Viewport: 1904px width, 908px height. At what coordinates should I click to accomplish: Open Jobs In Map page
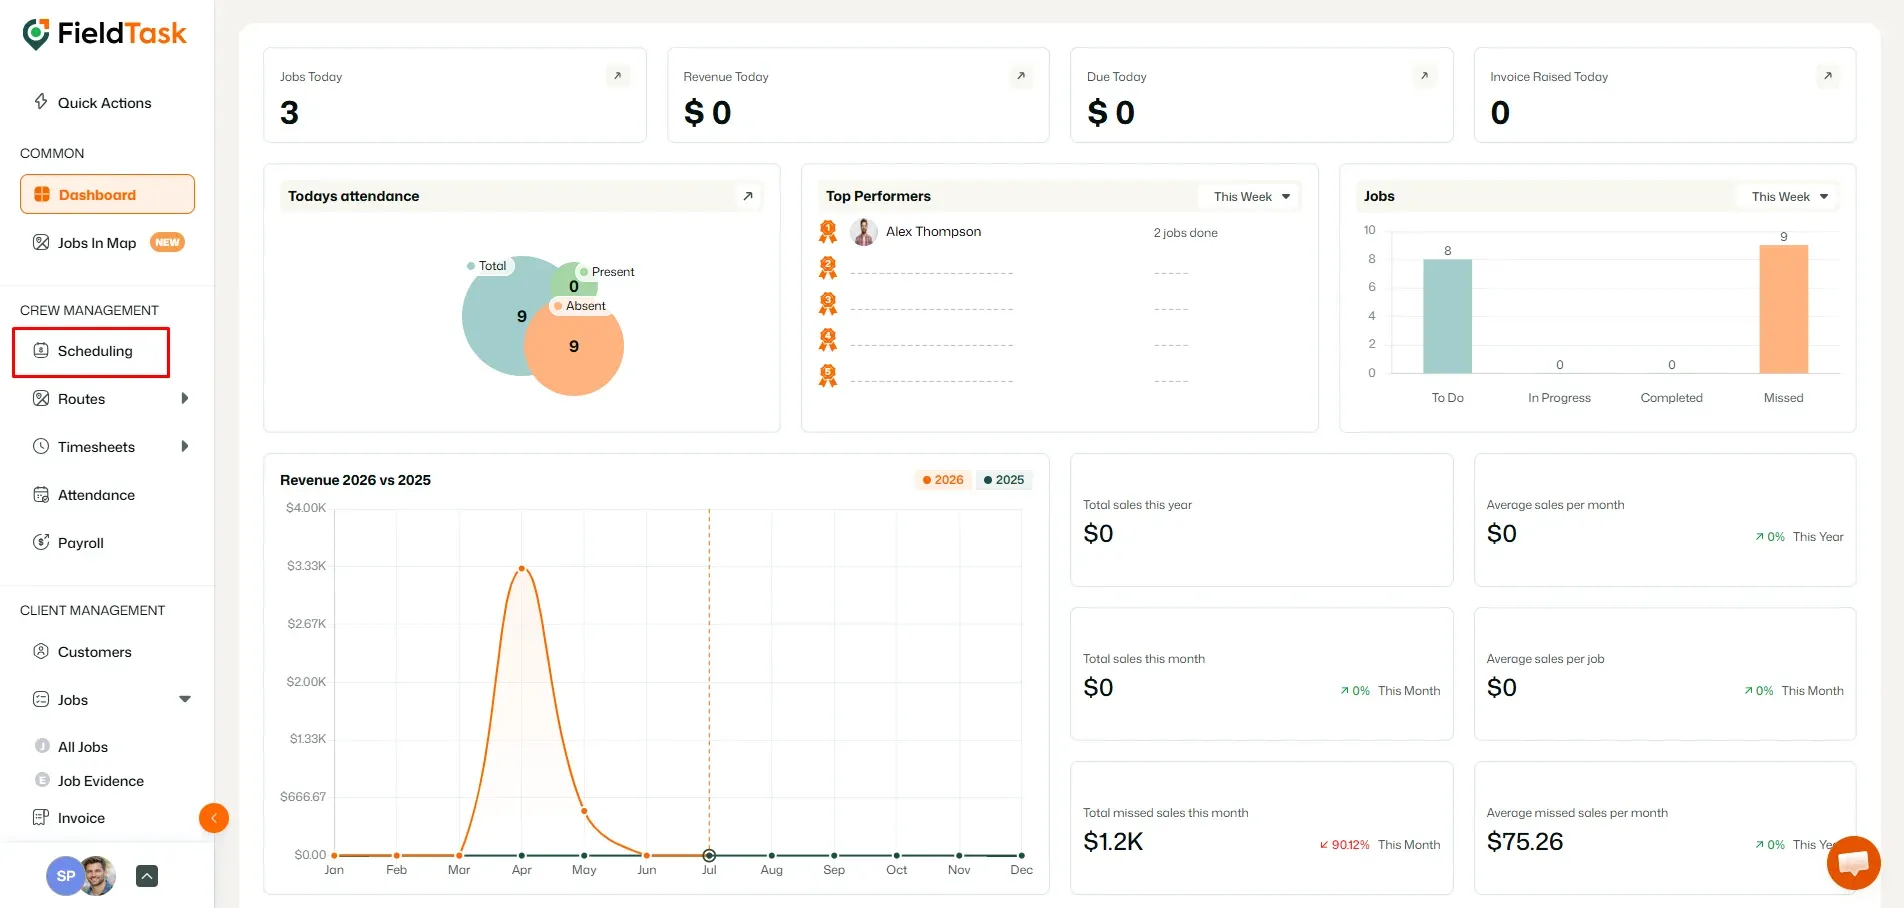pos(97,243)
